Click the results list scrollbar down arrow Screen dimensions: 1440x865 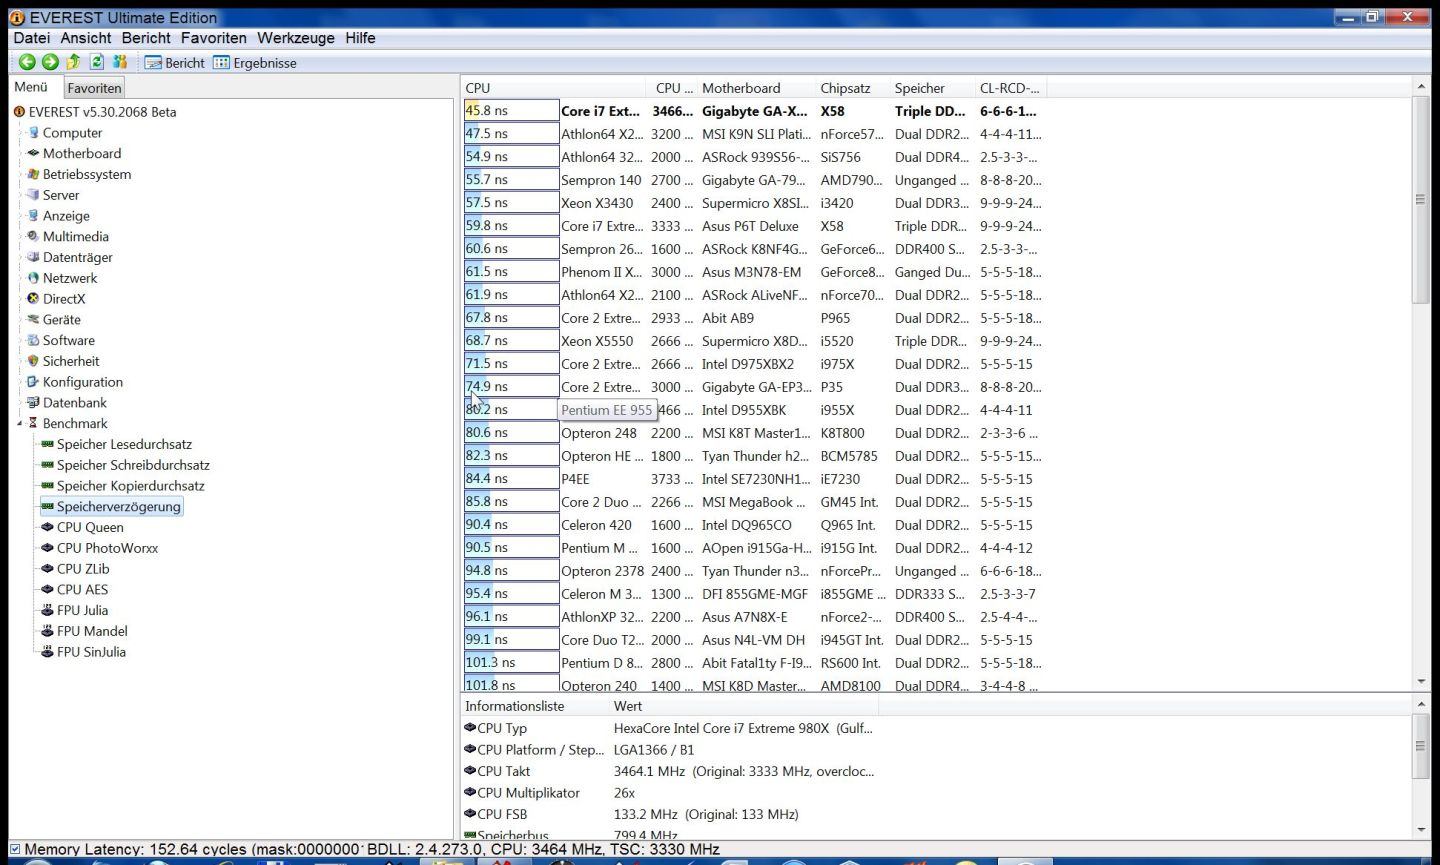tap(1421, 681)
